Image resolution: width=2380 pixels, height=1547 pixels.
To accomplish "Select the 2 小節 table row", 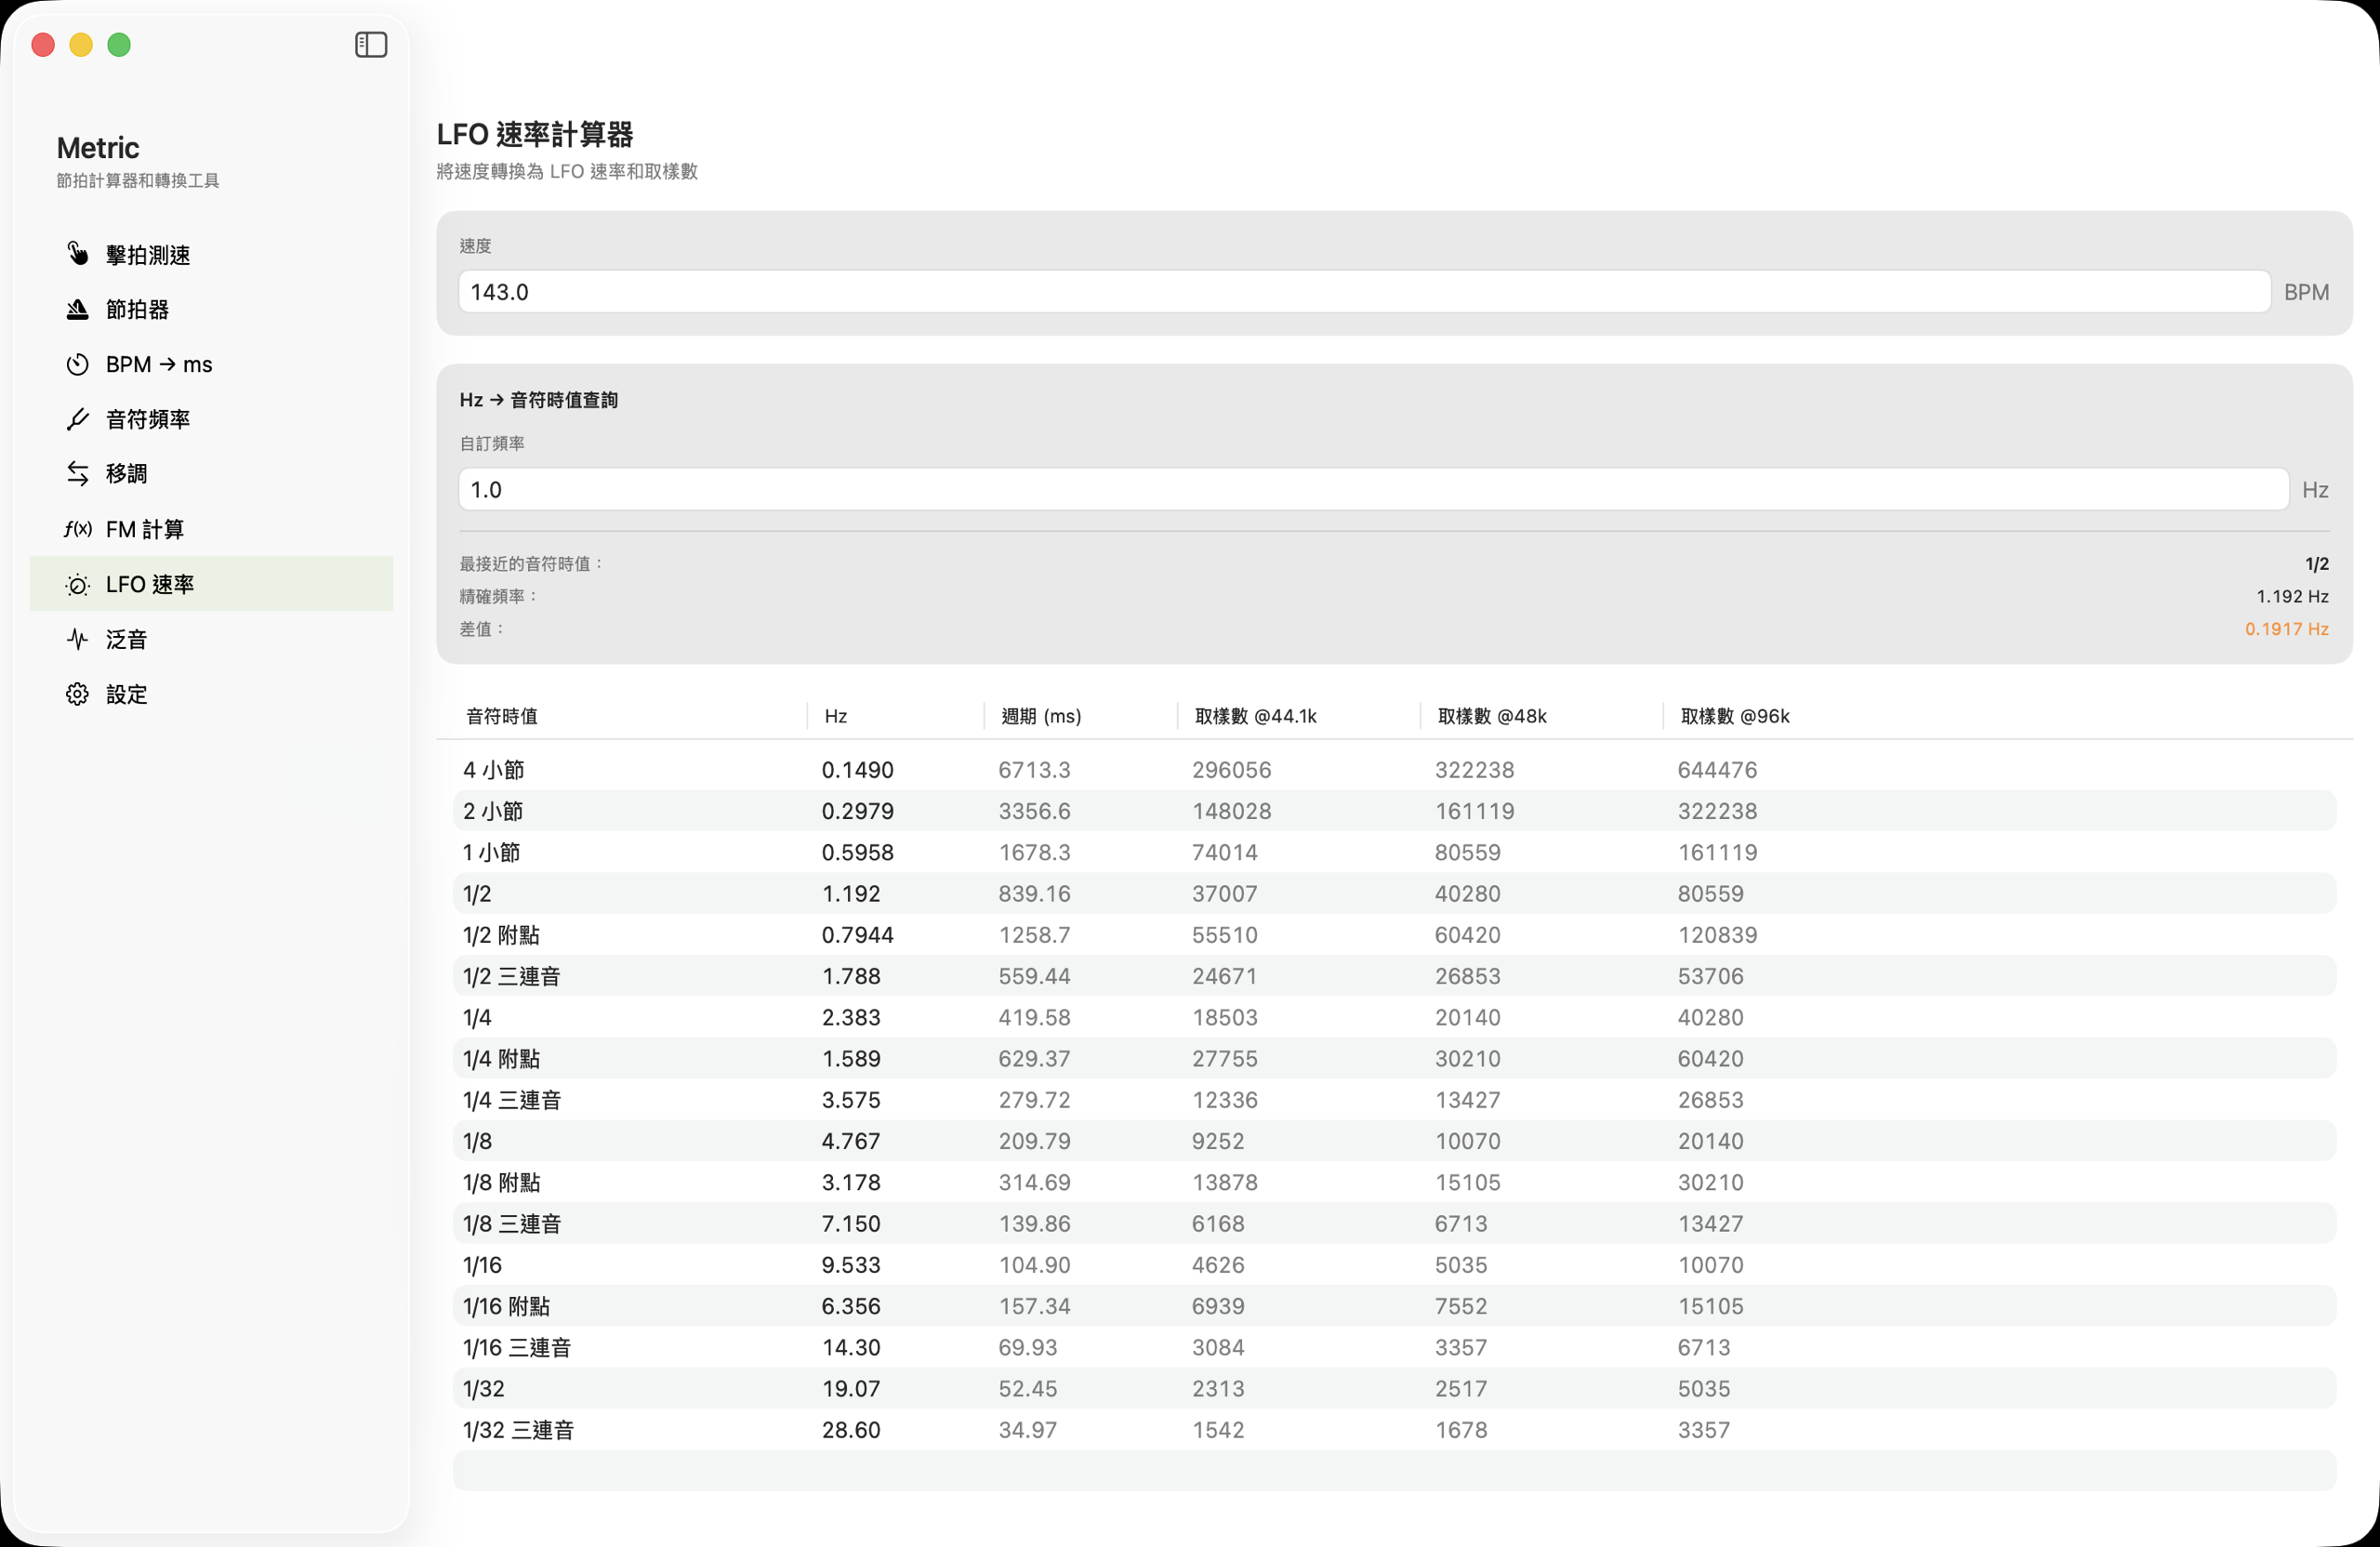I will click(x=1394, y=811).
